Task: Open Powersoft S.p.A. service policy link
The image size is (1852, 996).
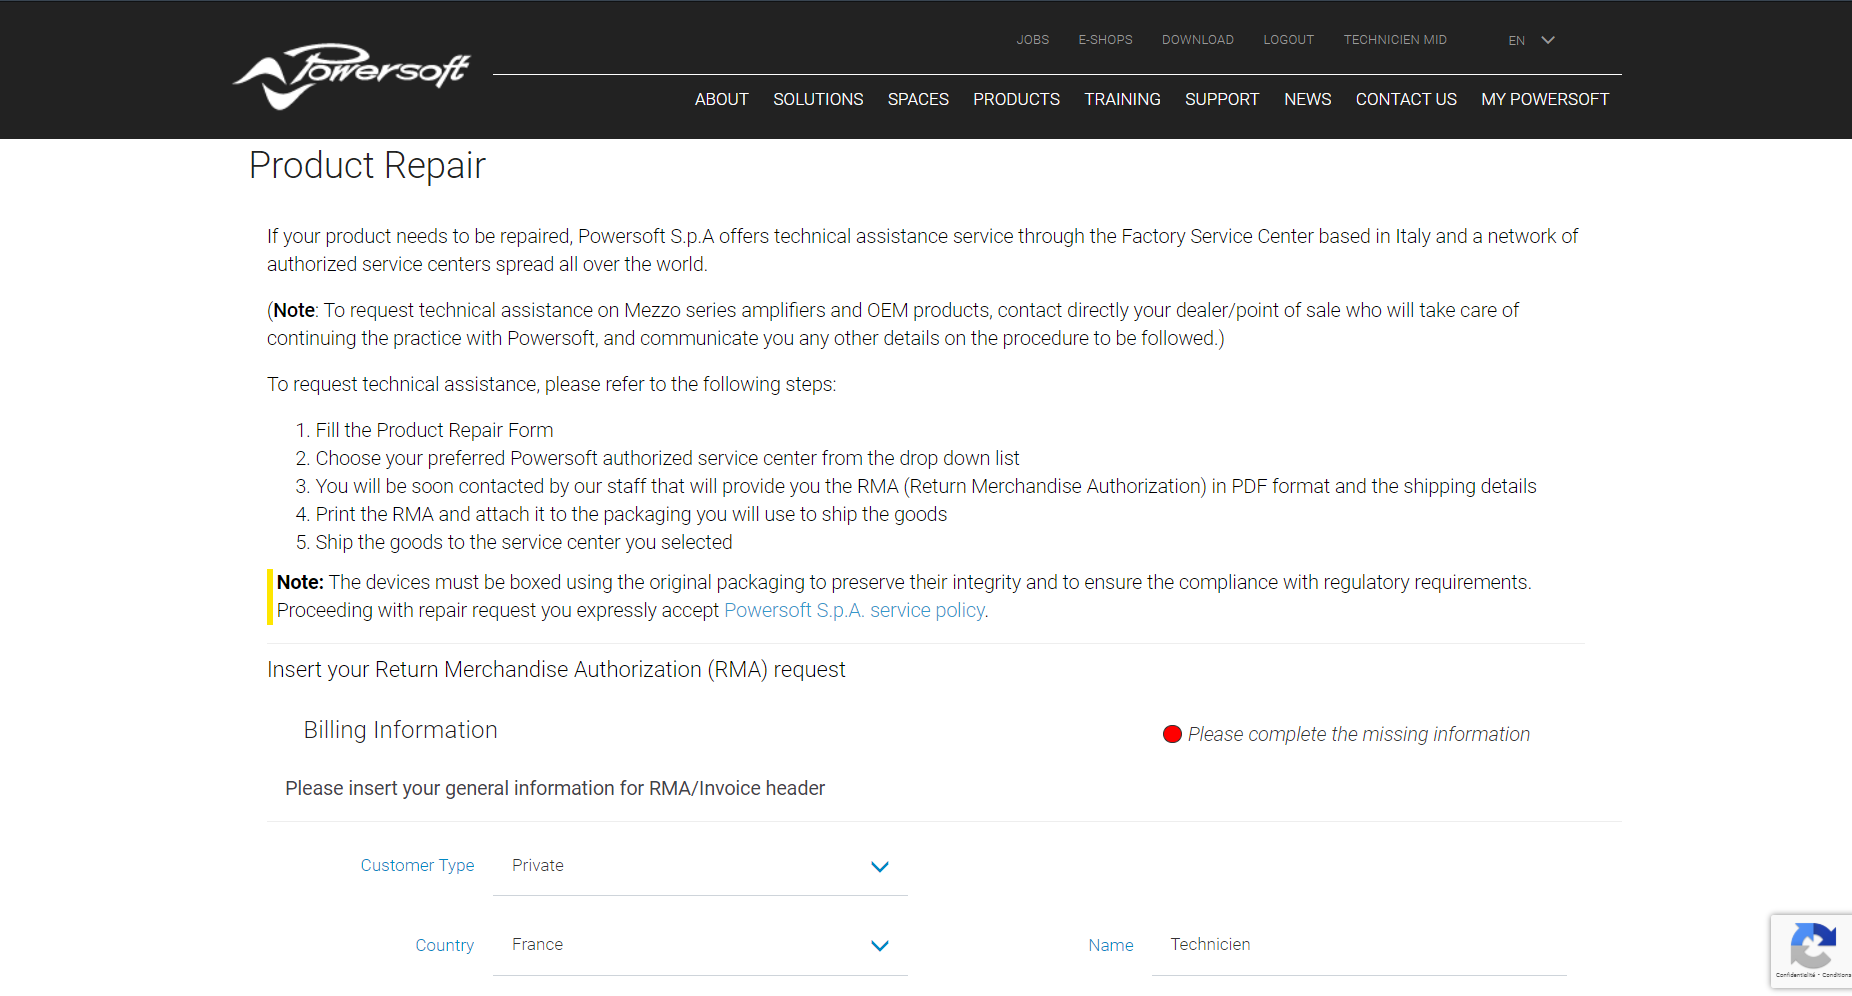Action: (x=854, y=610)
